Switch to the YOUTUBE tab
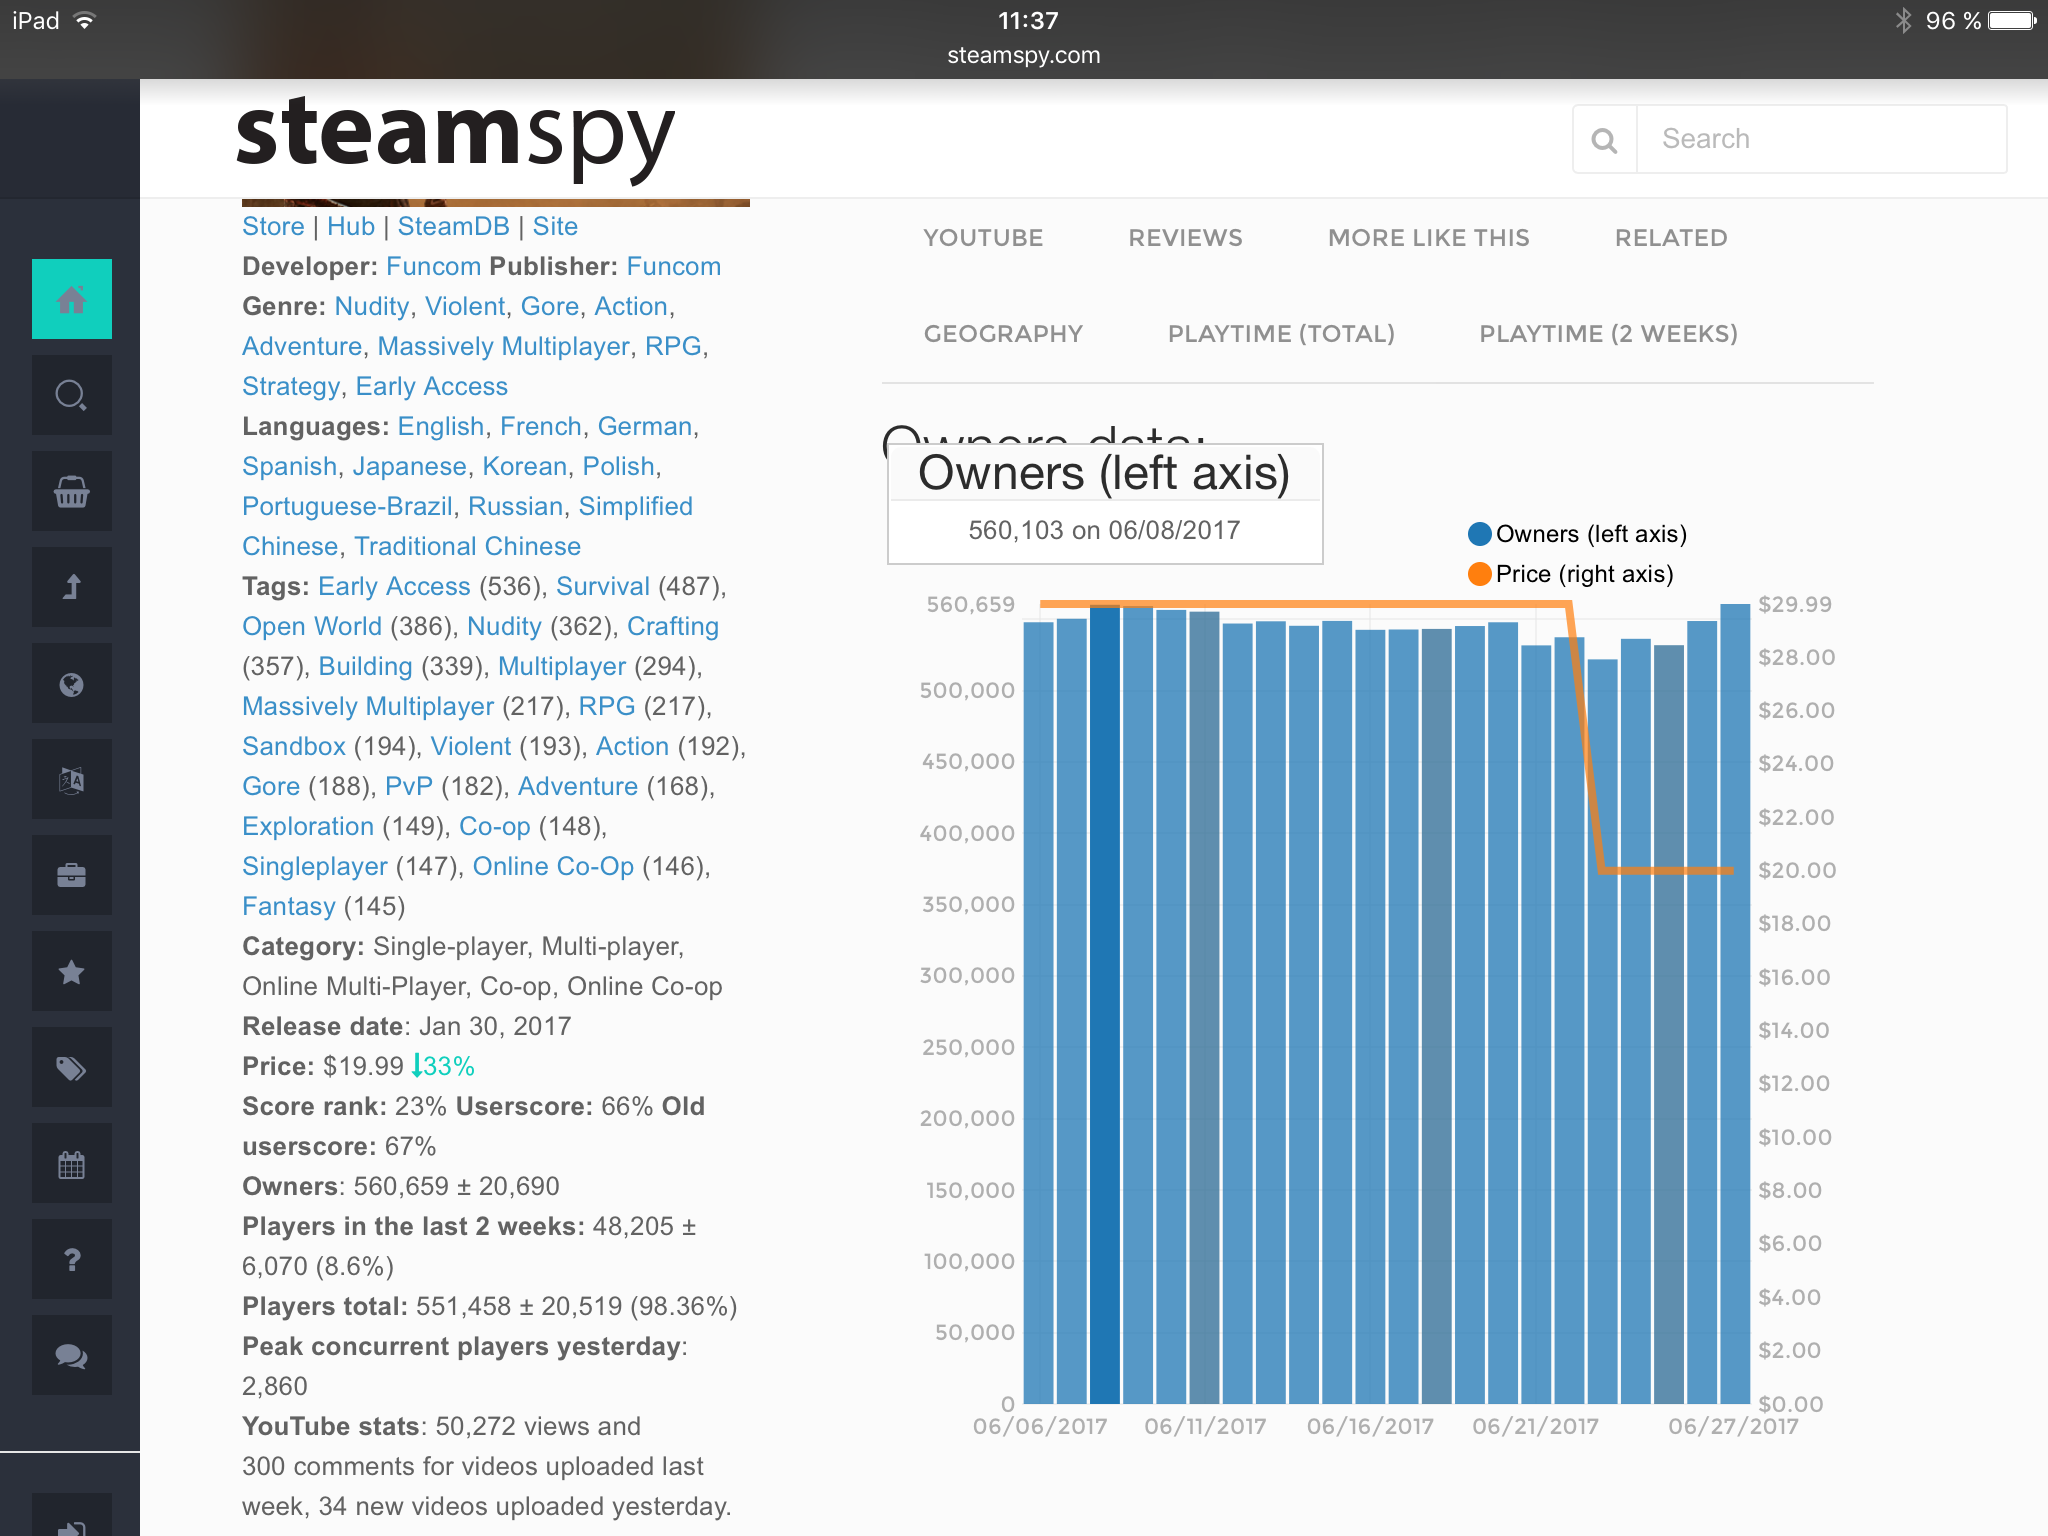 point(983,238)
